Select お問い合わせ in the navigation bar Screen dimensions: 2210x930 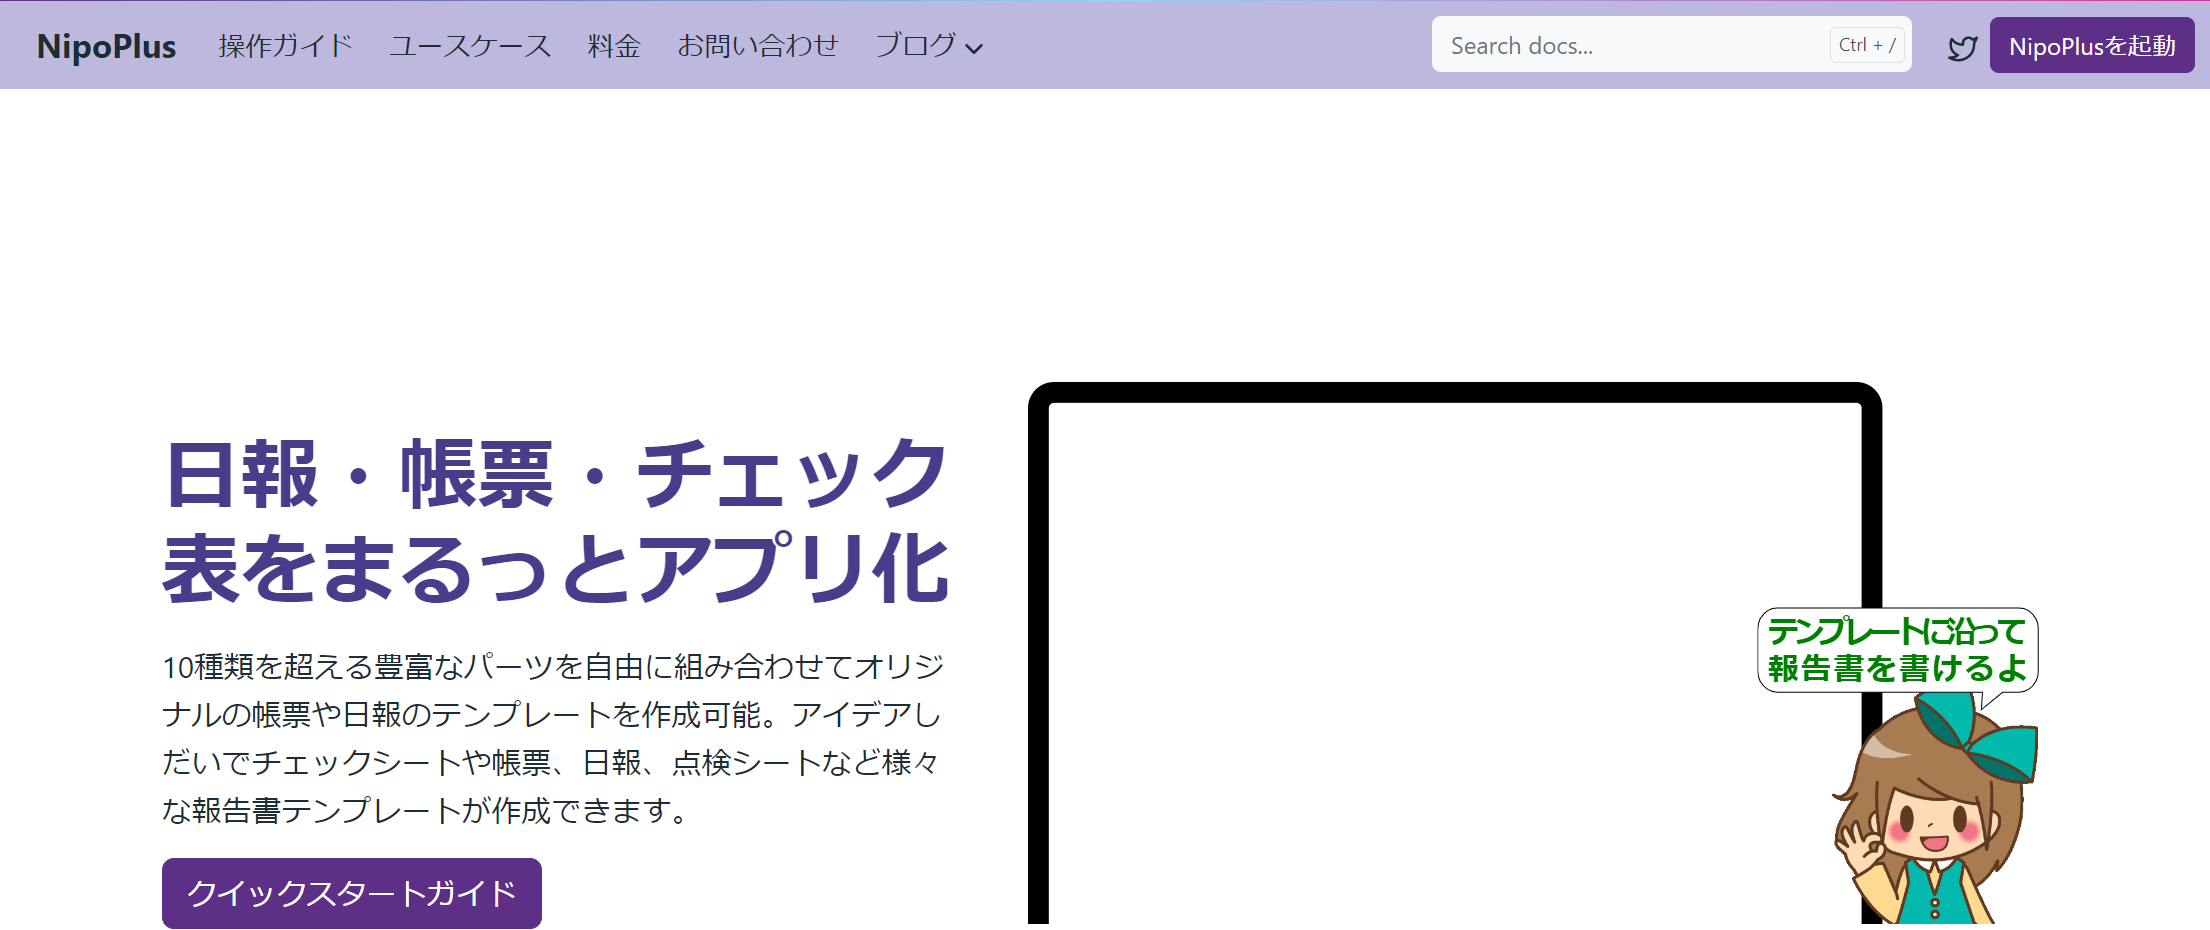757,46
